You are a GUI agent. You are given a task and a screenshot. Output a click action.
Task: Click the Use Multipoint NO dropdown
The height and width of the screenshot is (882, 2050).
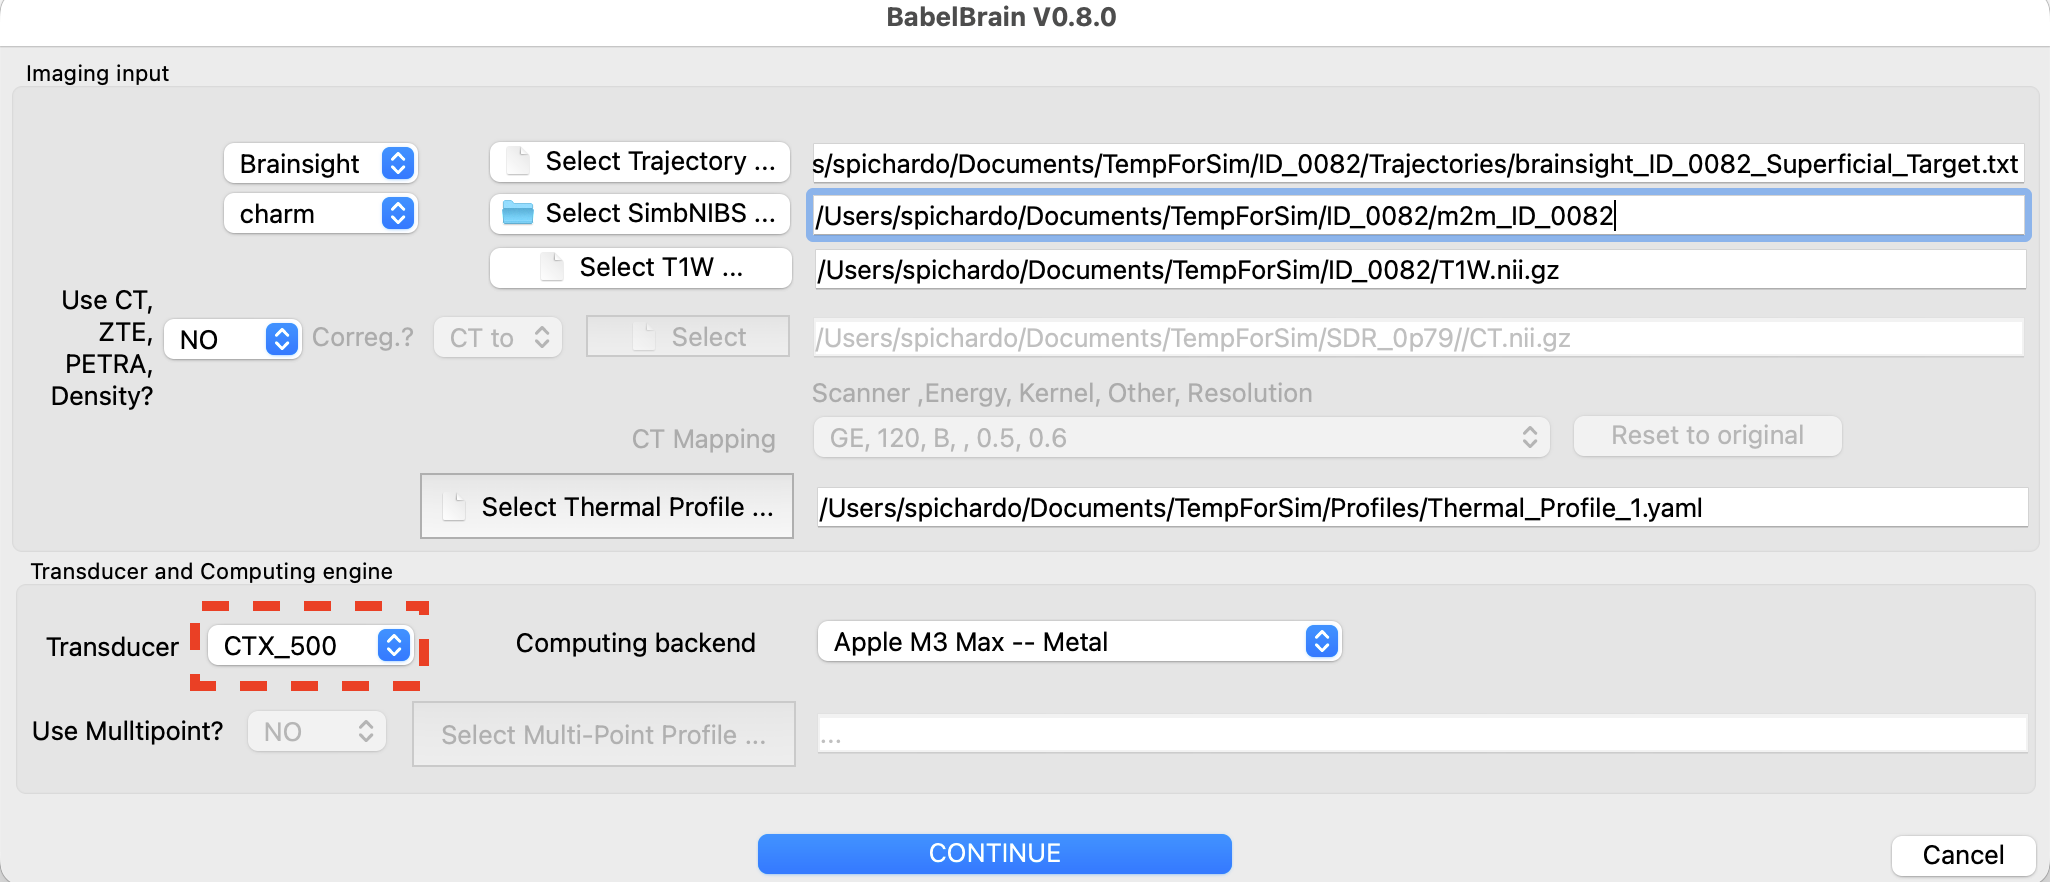click(x=317, y=732)
